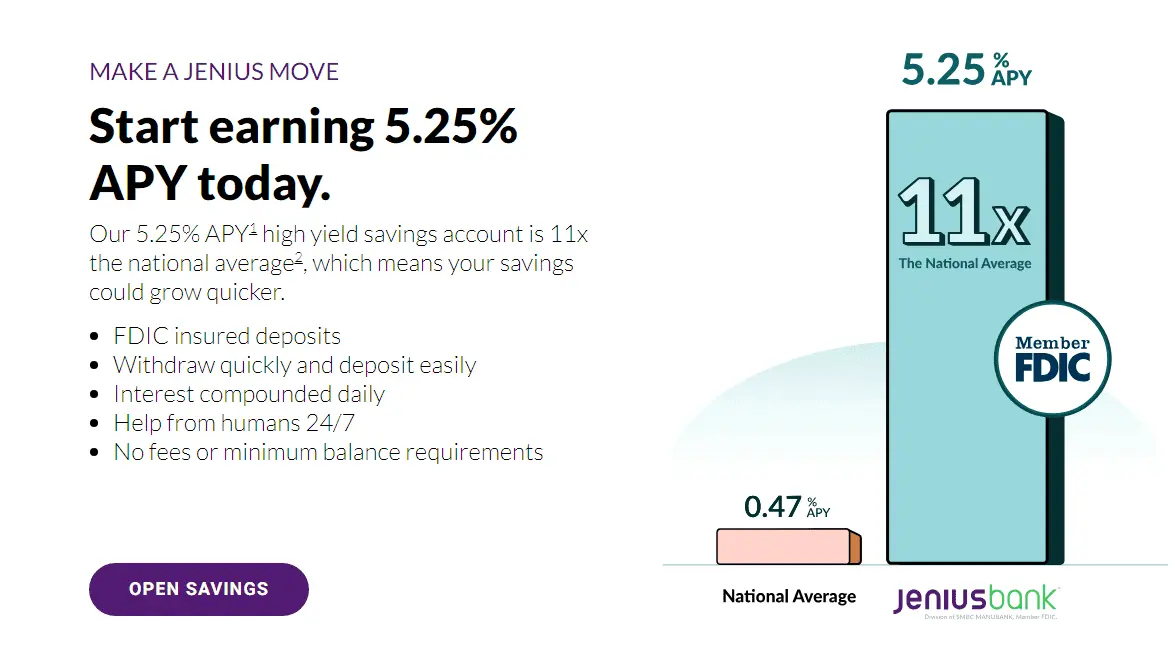Click the large 11x graphic

coord(963,212)
